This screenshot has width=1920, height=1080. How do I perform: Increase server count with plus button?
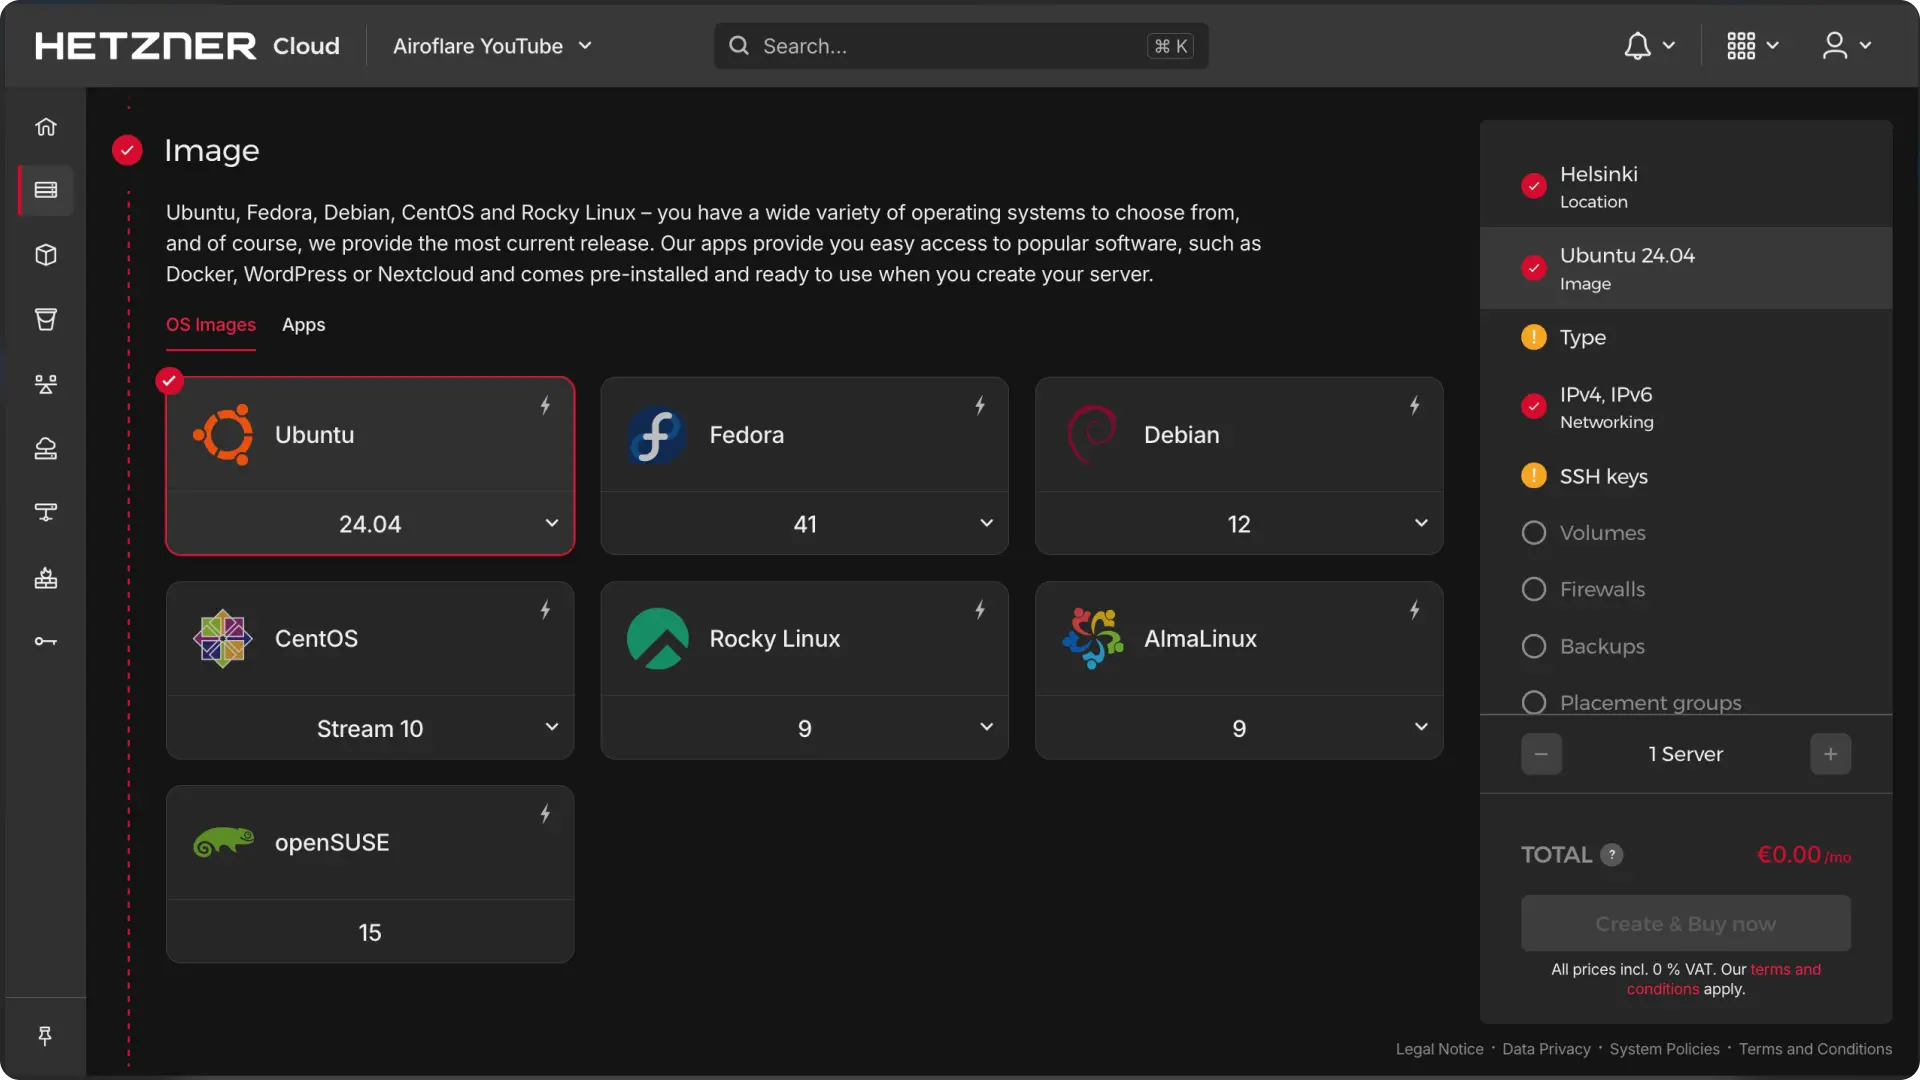[1830, 754]
